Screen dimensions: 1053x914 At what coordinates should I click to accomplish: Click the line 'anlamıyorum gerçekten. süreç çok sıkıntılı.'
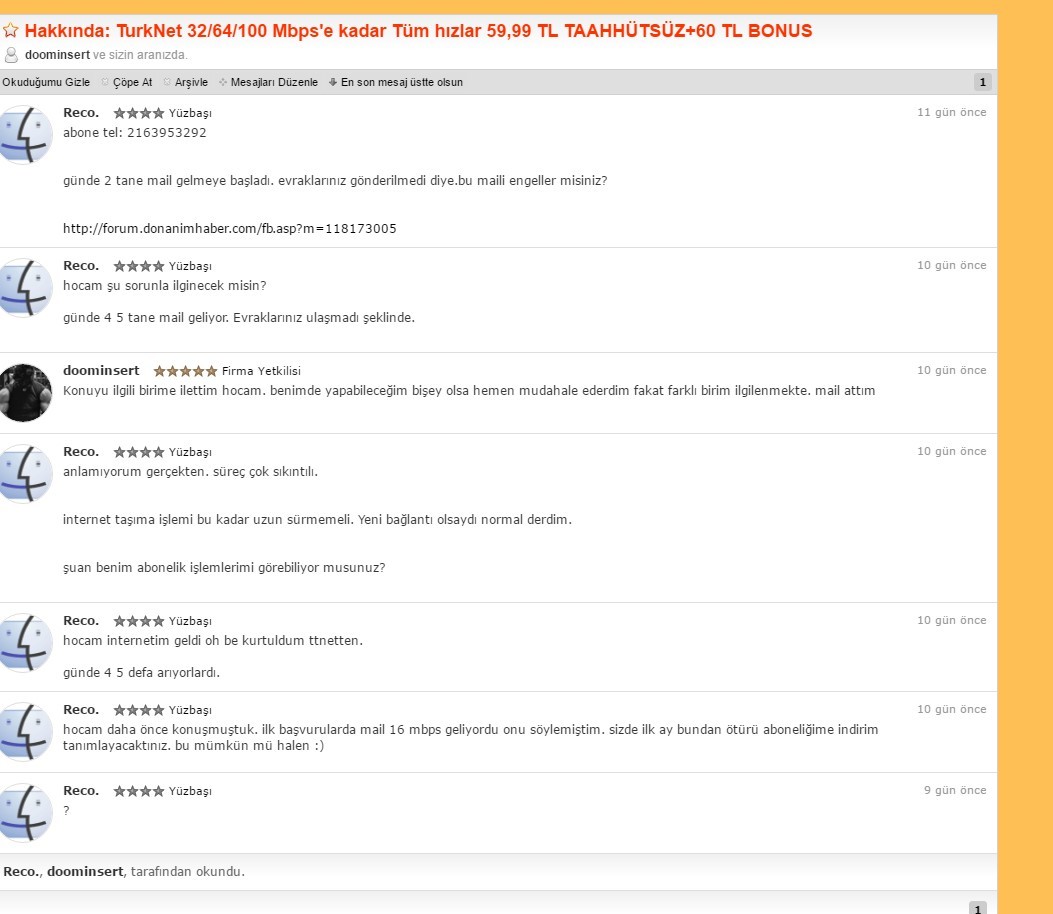coord(191,471)
